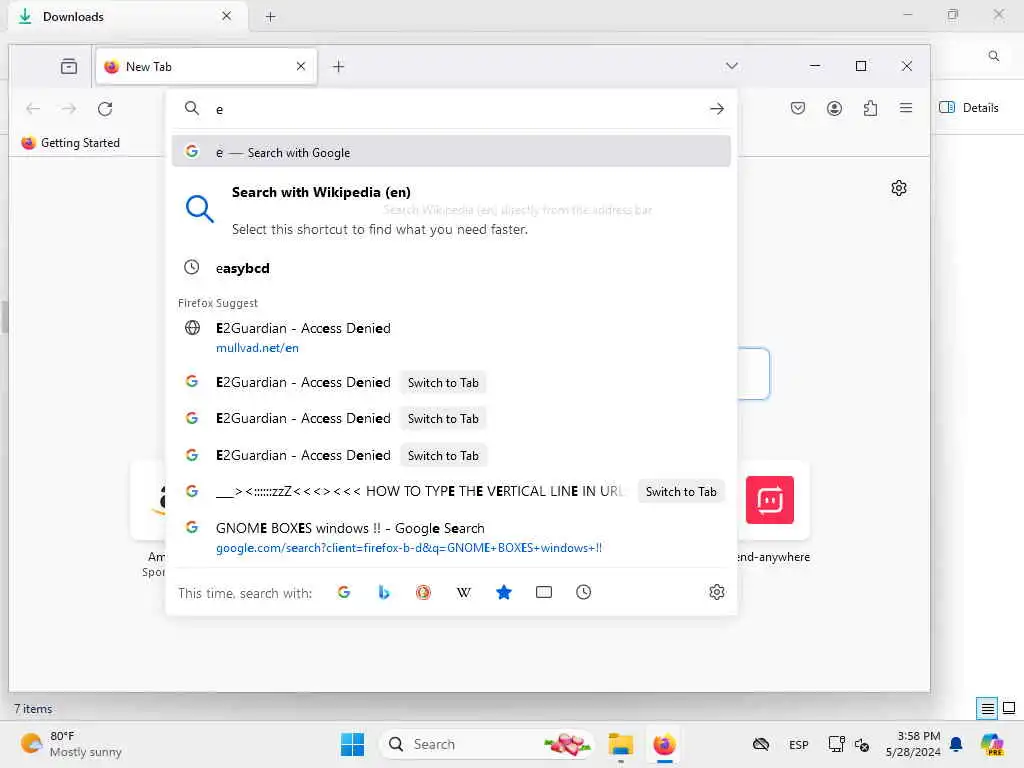The height and width of the screenshot is (768, 1024).
Task: Search this time with Google icon
Action: pyautogui.click(x=344, y=592)
